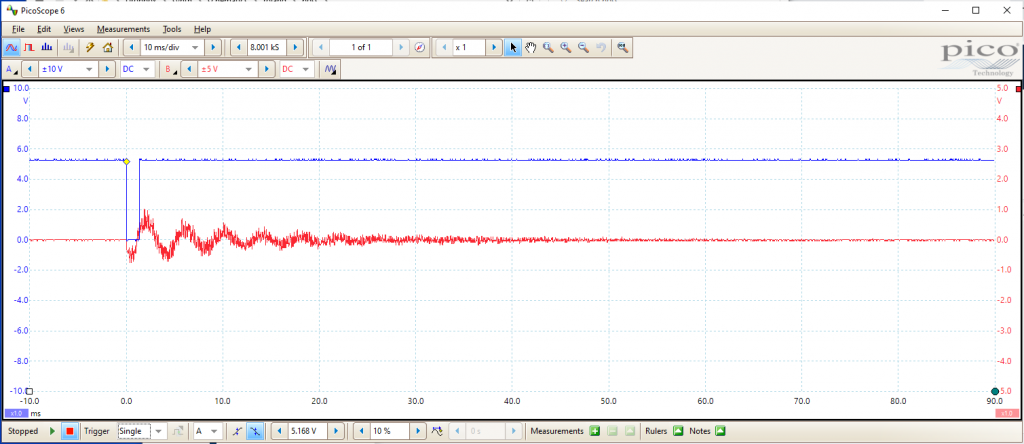Increase Channel B voltage range
1024x444 pixels.
pyautogui.click(x=266, y=69)
